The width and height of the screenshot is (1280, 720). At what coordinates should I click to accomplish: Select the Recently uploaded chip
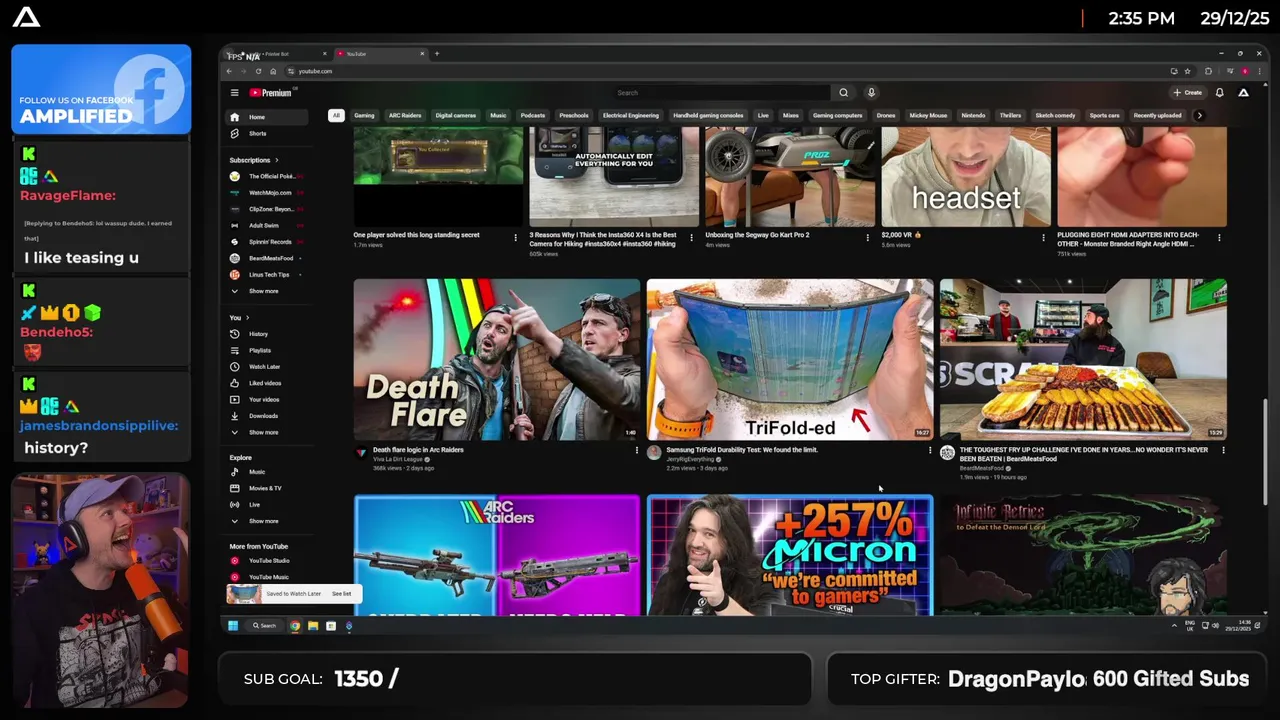1157,115
